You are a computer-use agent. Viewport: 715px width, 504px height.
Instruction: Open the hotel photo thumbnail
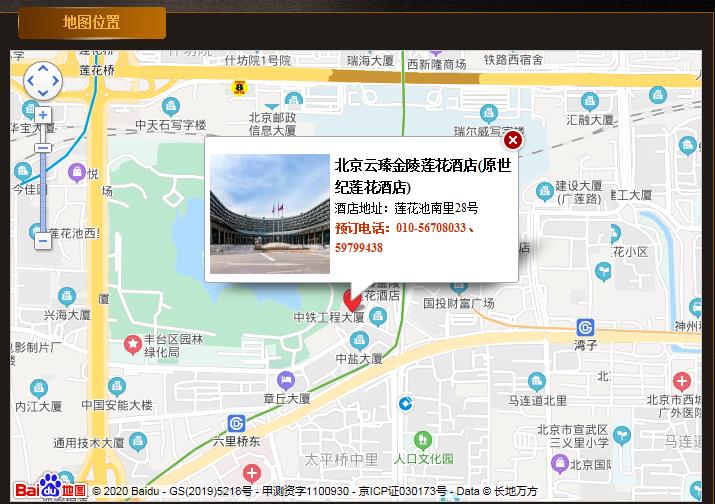coord(269,214)
